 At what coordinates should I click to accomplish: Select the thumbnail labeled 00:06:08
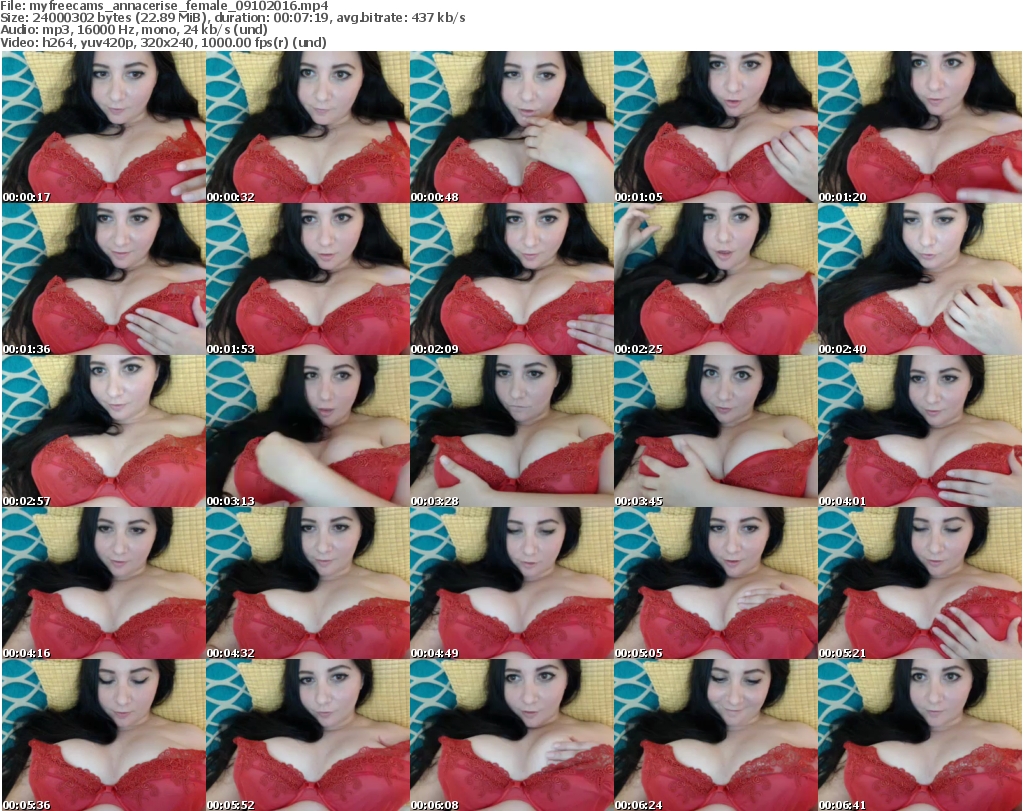pos(511,735)
